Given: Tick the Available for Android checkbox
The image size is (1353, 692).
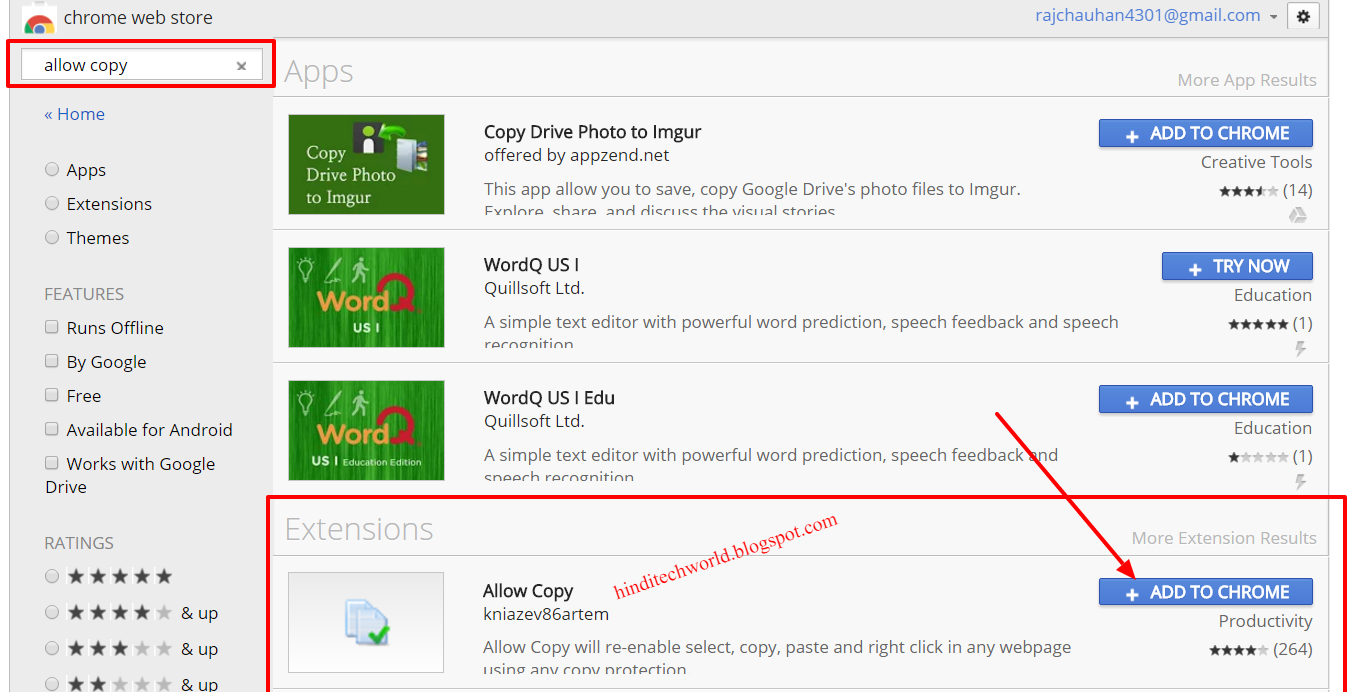Looking at the screenshot, I should coord(52,429).
